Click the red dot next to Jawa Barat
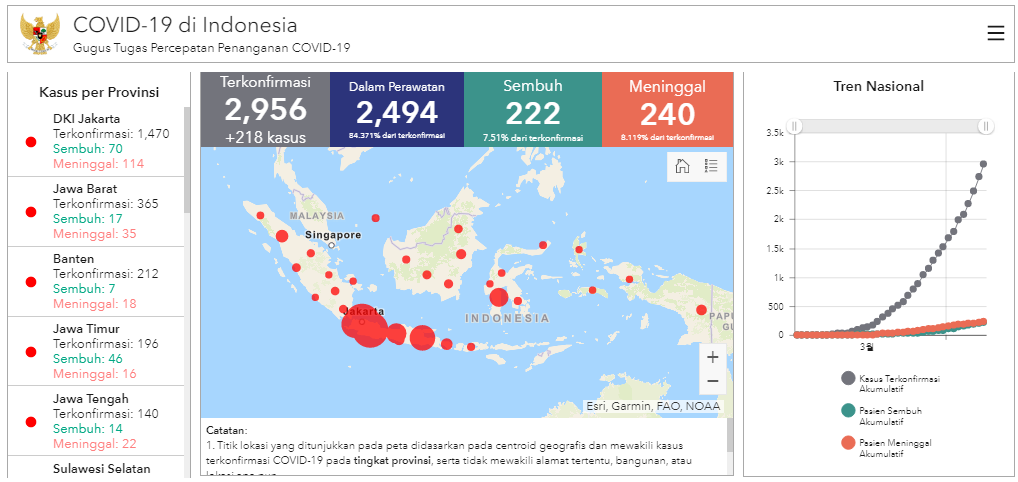The height and width of the screenshot is (482, 1018). point(31,212)
